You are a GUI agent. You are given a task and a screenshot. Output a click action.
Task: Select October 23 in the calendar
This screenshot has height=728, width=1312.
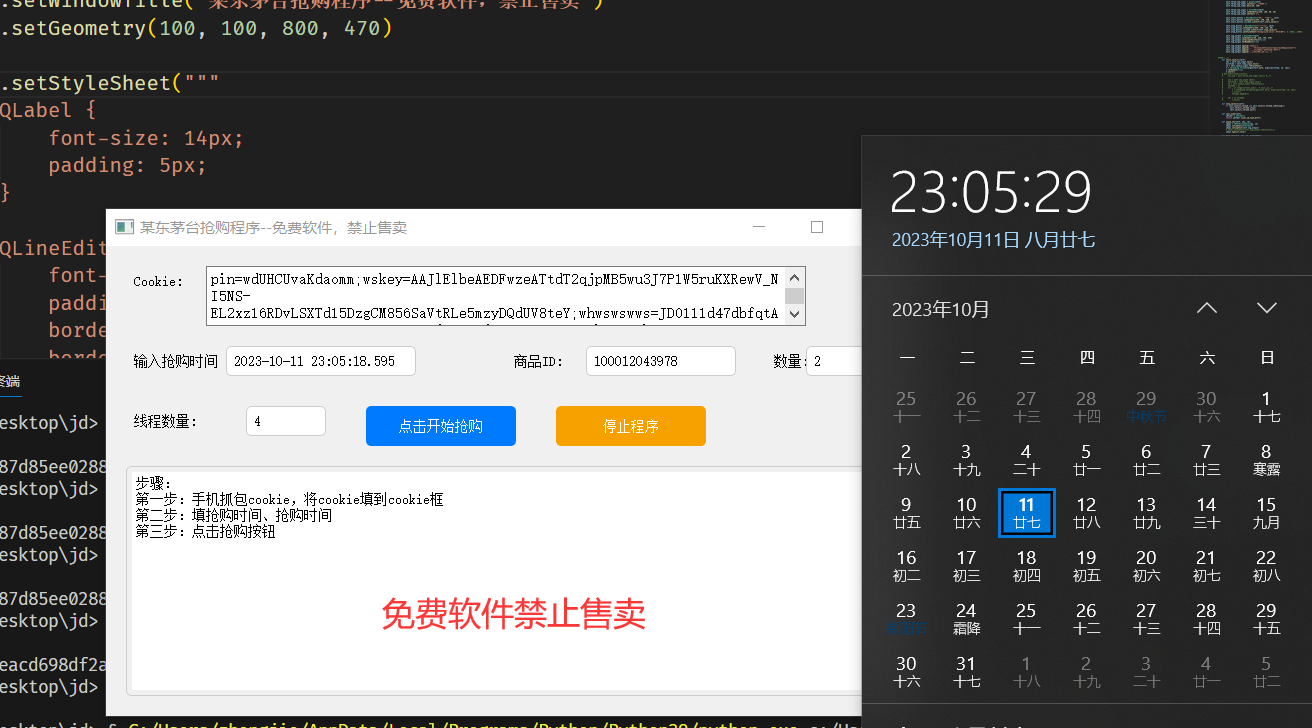pyautogui.click(x=906, y=619)
